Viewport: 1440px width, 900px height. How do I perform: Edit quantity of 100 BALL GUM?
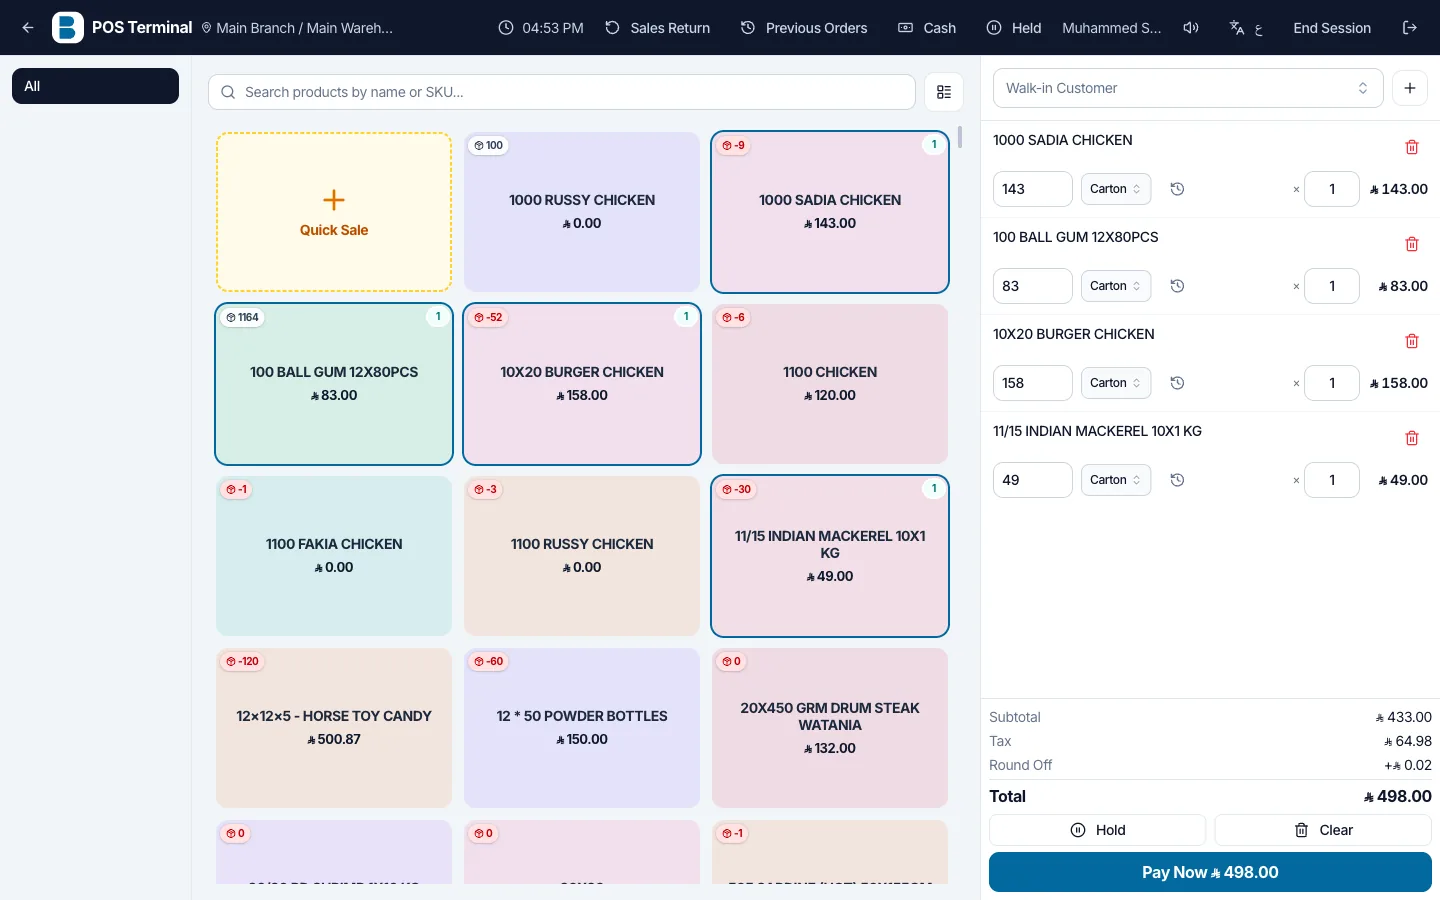click(1332, 286)
